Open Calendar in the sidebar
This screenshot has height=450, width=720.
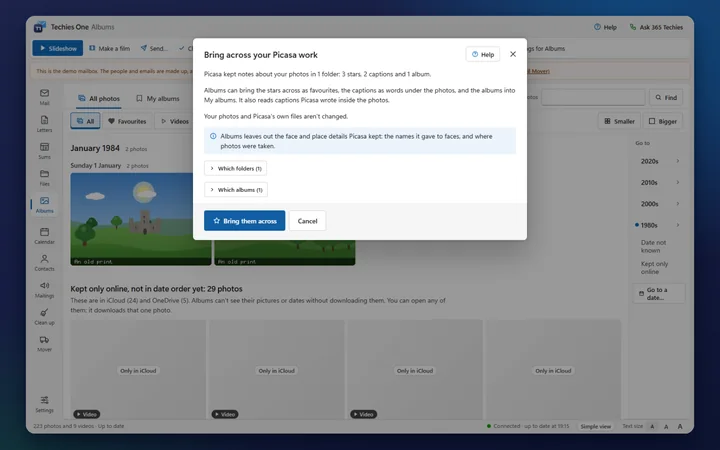coord(45,236)
